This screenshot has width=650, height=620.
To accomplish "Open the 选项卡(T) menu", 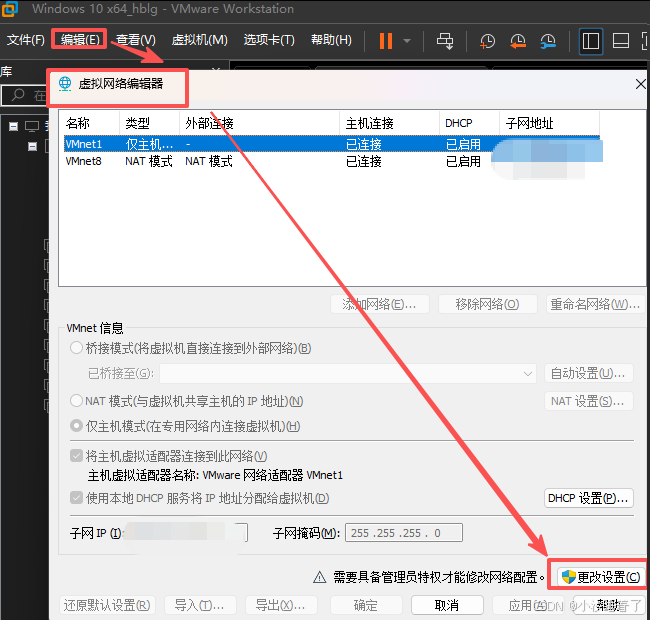I will (269, 40).
